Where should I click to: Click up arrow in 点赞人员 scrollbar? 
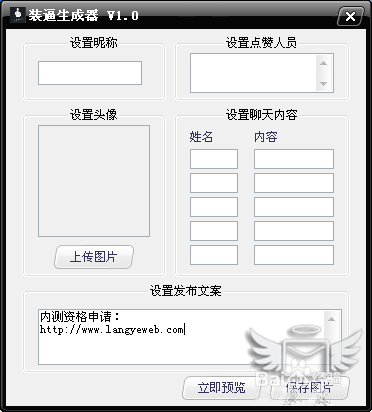(323, 63)
